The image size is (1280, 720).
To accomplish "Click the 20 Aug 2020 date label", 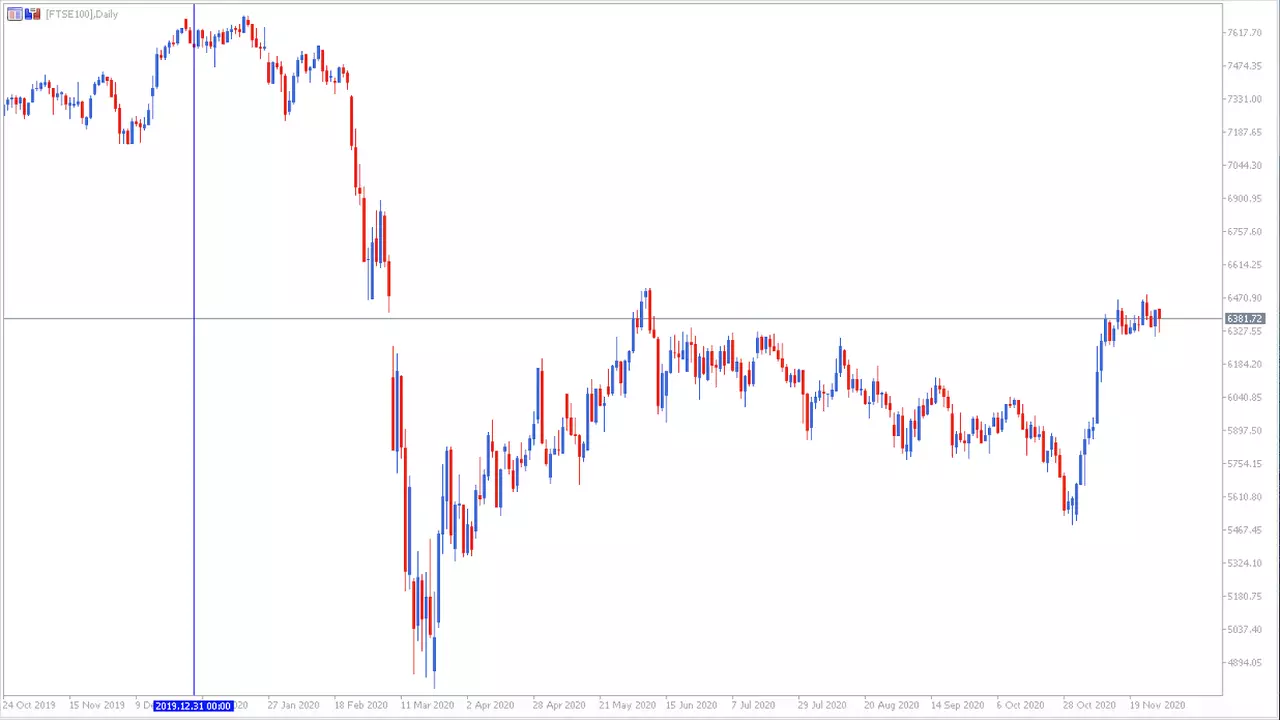I will [891, 705].
